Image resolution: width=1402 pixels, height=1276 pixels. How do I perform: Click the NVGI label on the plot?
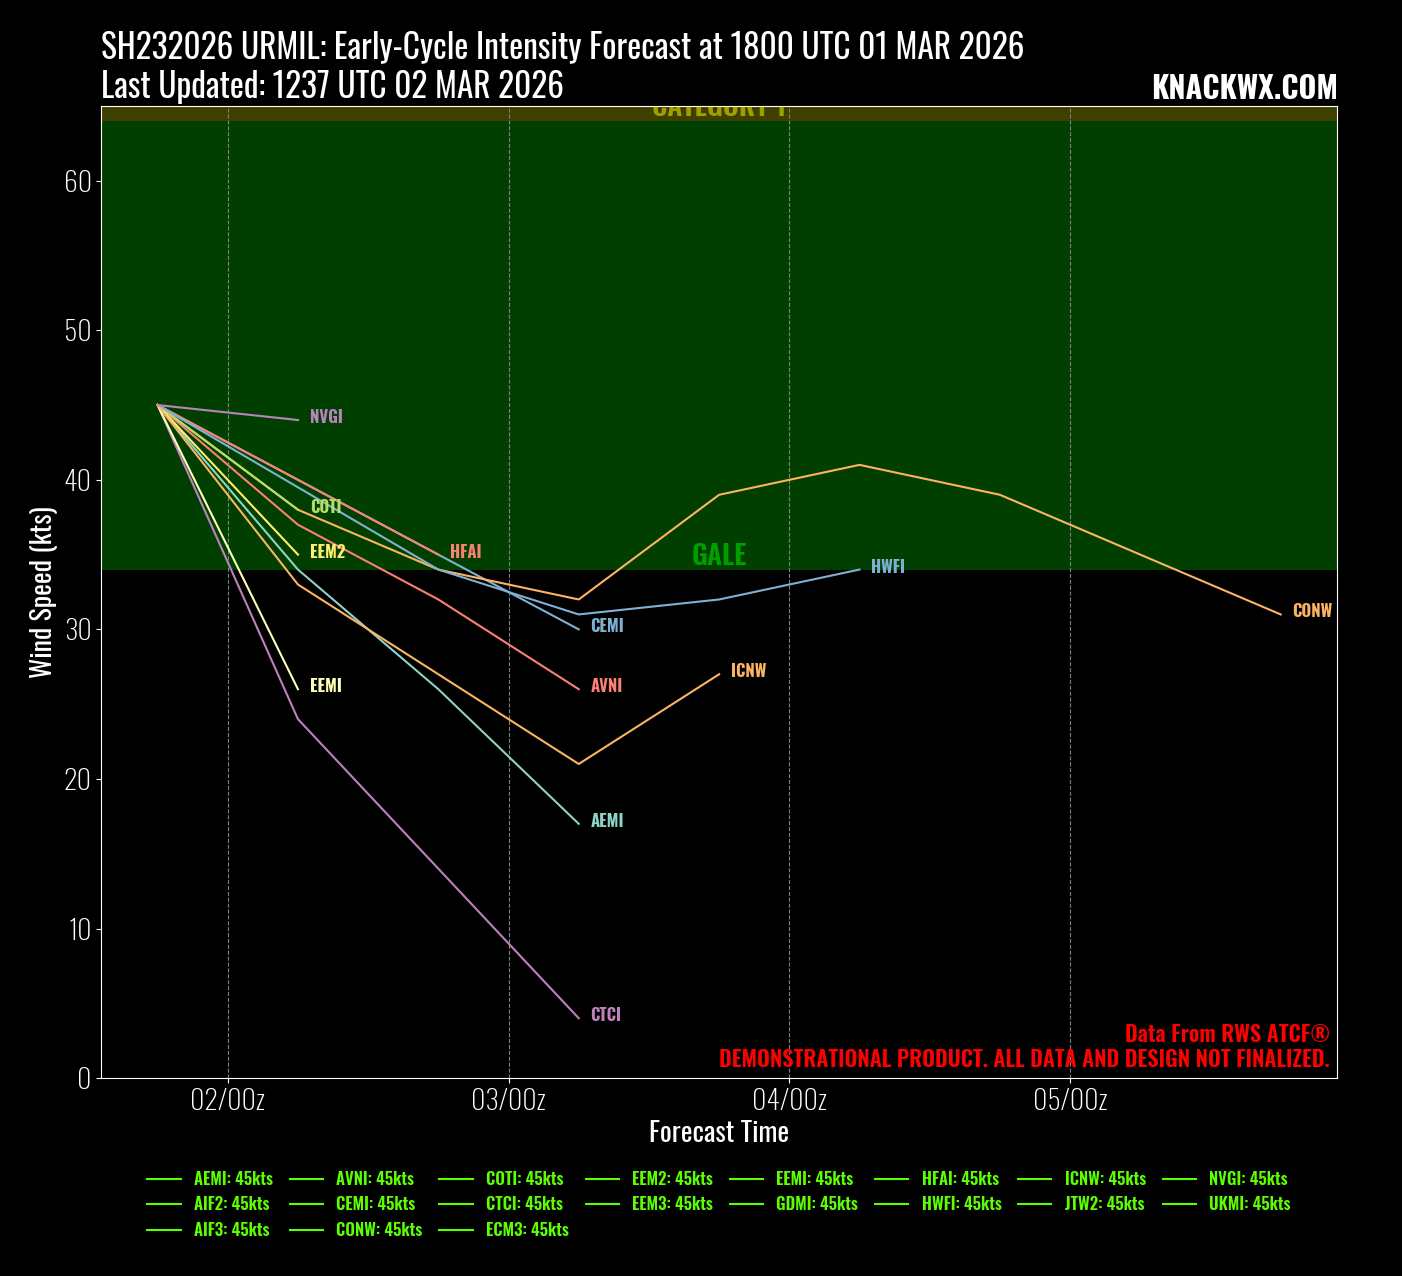pos(326,417)
